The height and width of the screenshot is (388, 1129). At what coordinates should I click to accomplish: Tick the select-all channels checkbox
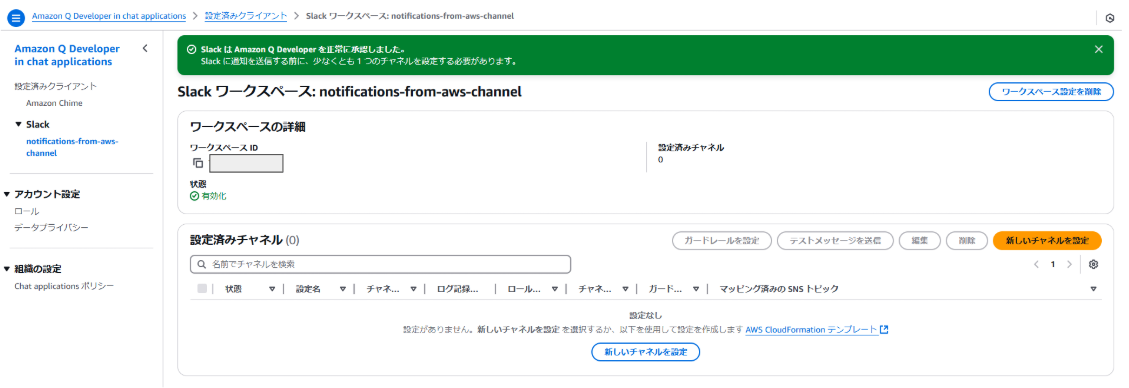pos(202,289)
